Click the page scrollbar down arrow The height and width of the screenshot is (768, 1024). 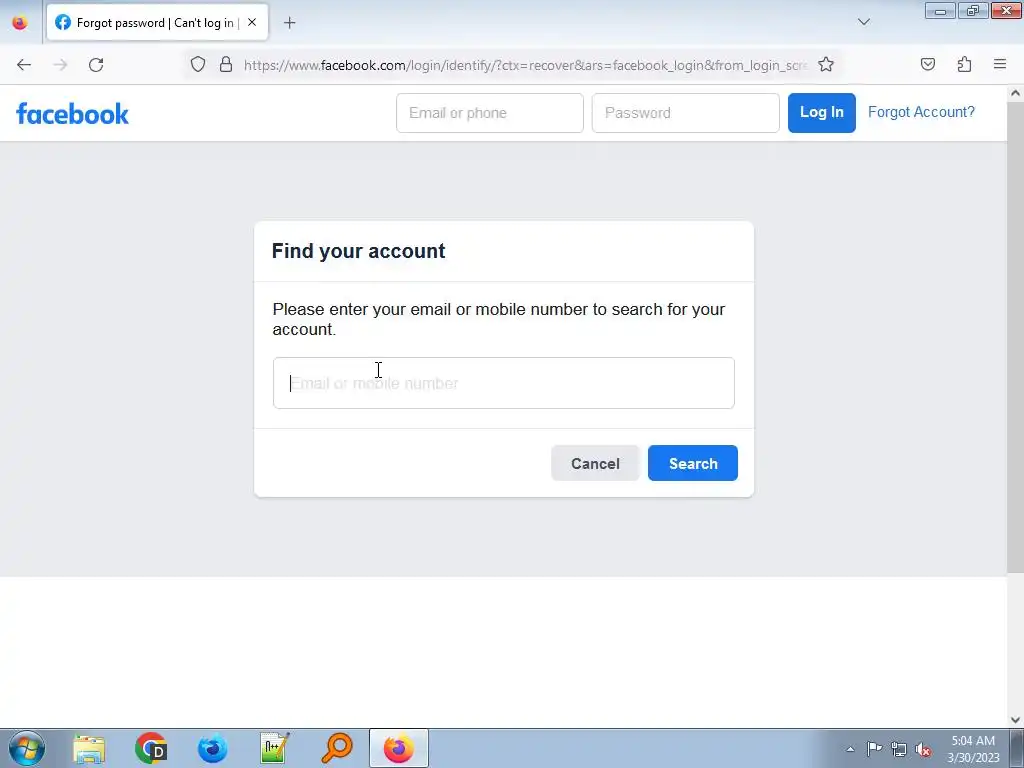click(1015, 720)
